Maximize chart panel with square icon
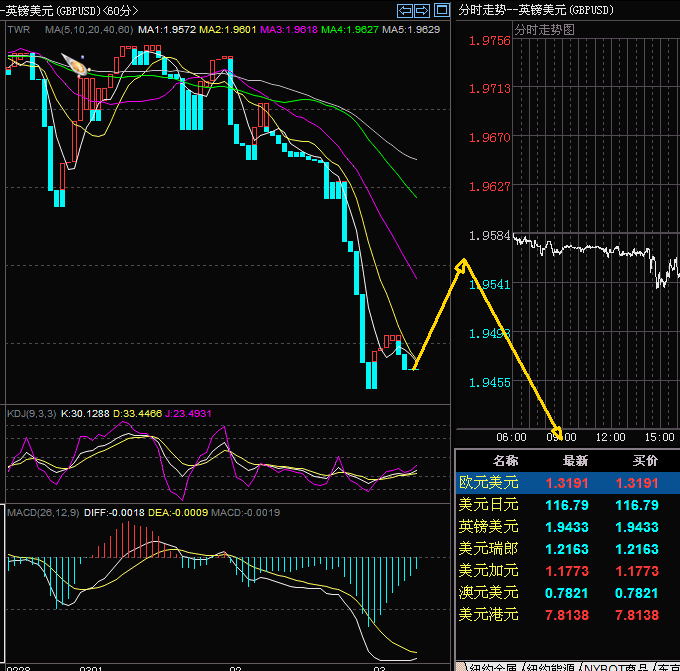680x671 pixels. click(x=441, y=10)
